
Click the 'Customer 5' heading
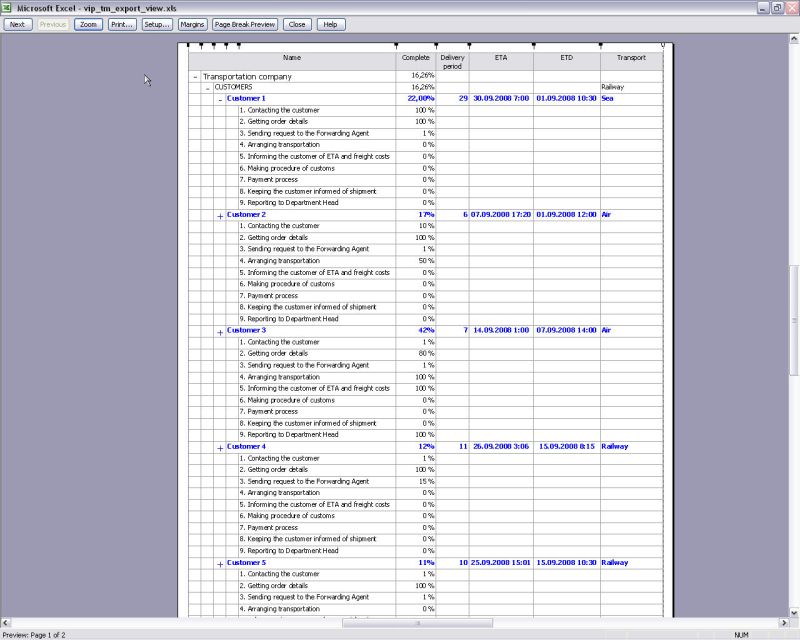246,562
